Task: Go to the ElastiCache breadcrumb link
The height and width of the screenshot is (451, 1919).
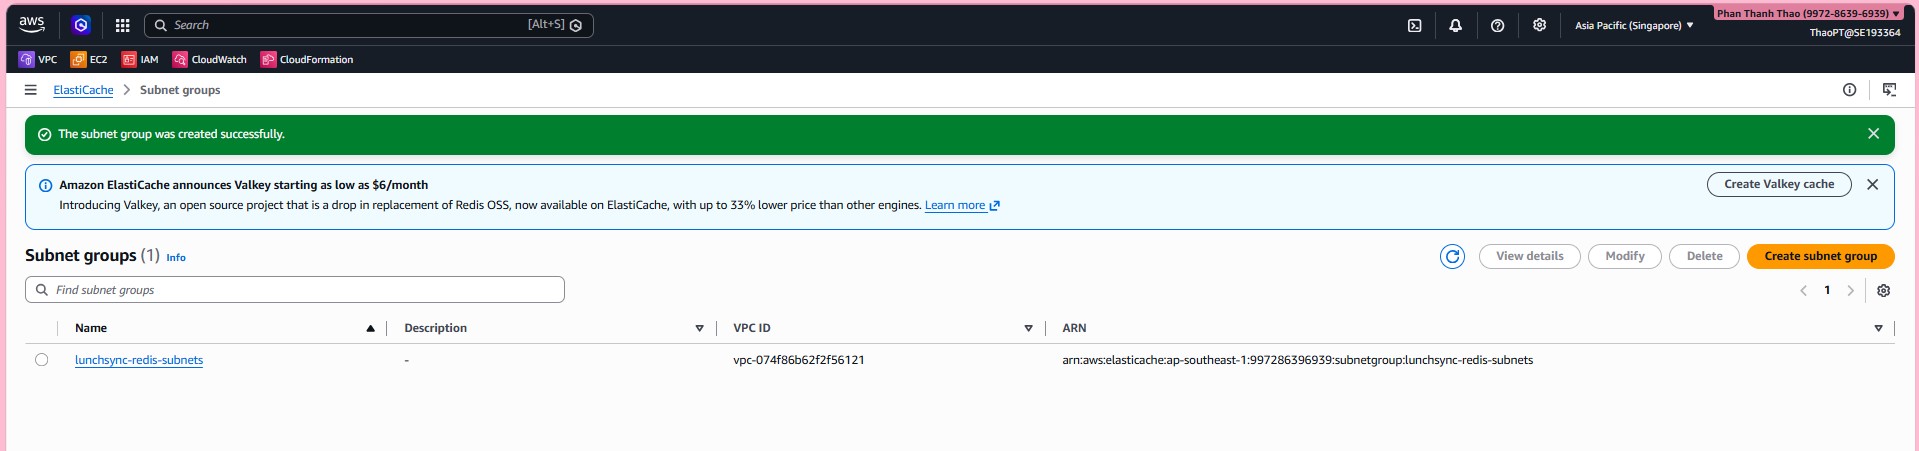Action: click(83, 90)
